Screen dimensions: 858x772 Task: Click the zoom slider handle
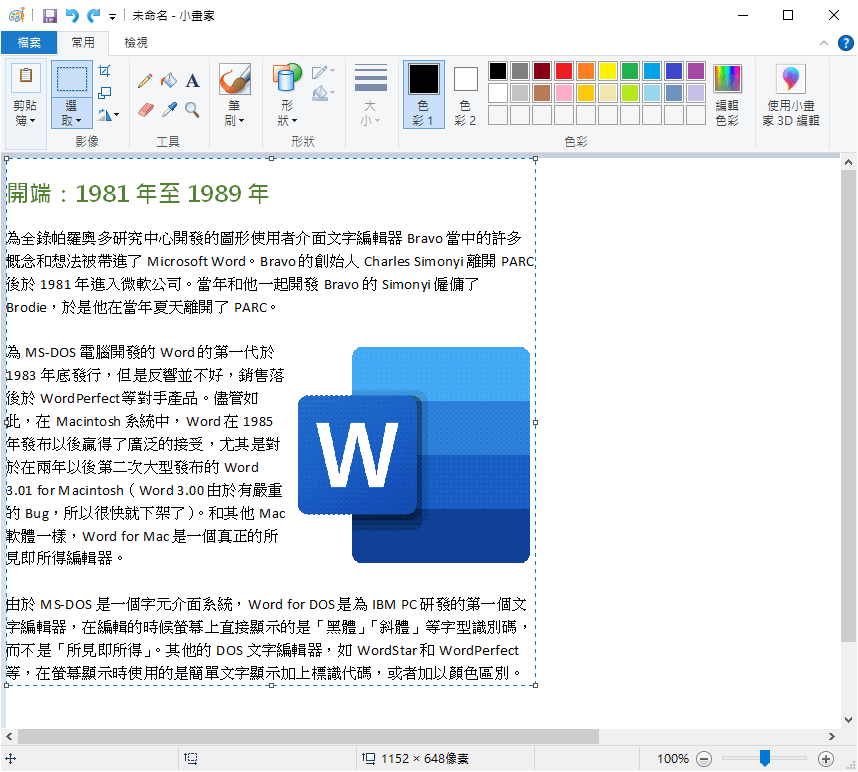pos(765,758)
